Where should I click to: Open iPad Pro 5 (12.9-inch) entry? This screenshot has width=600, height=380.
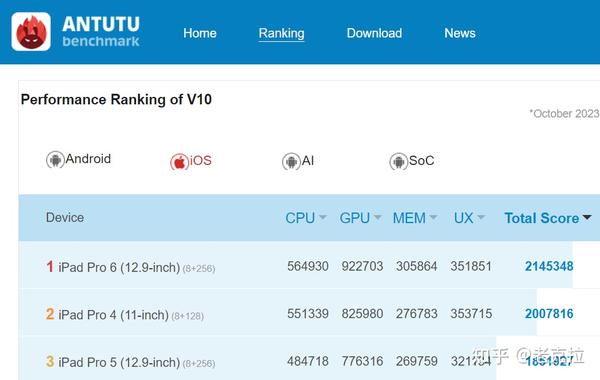click(137, 362)
